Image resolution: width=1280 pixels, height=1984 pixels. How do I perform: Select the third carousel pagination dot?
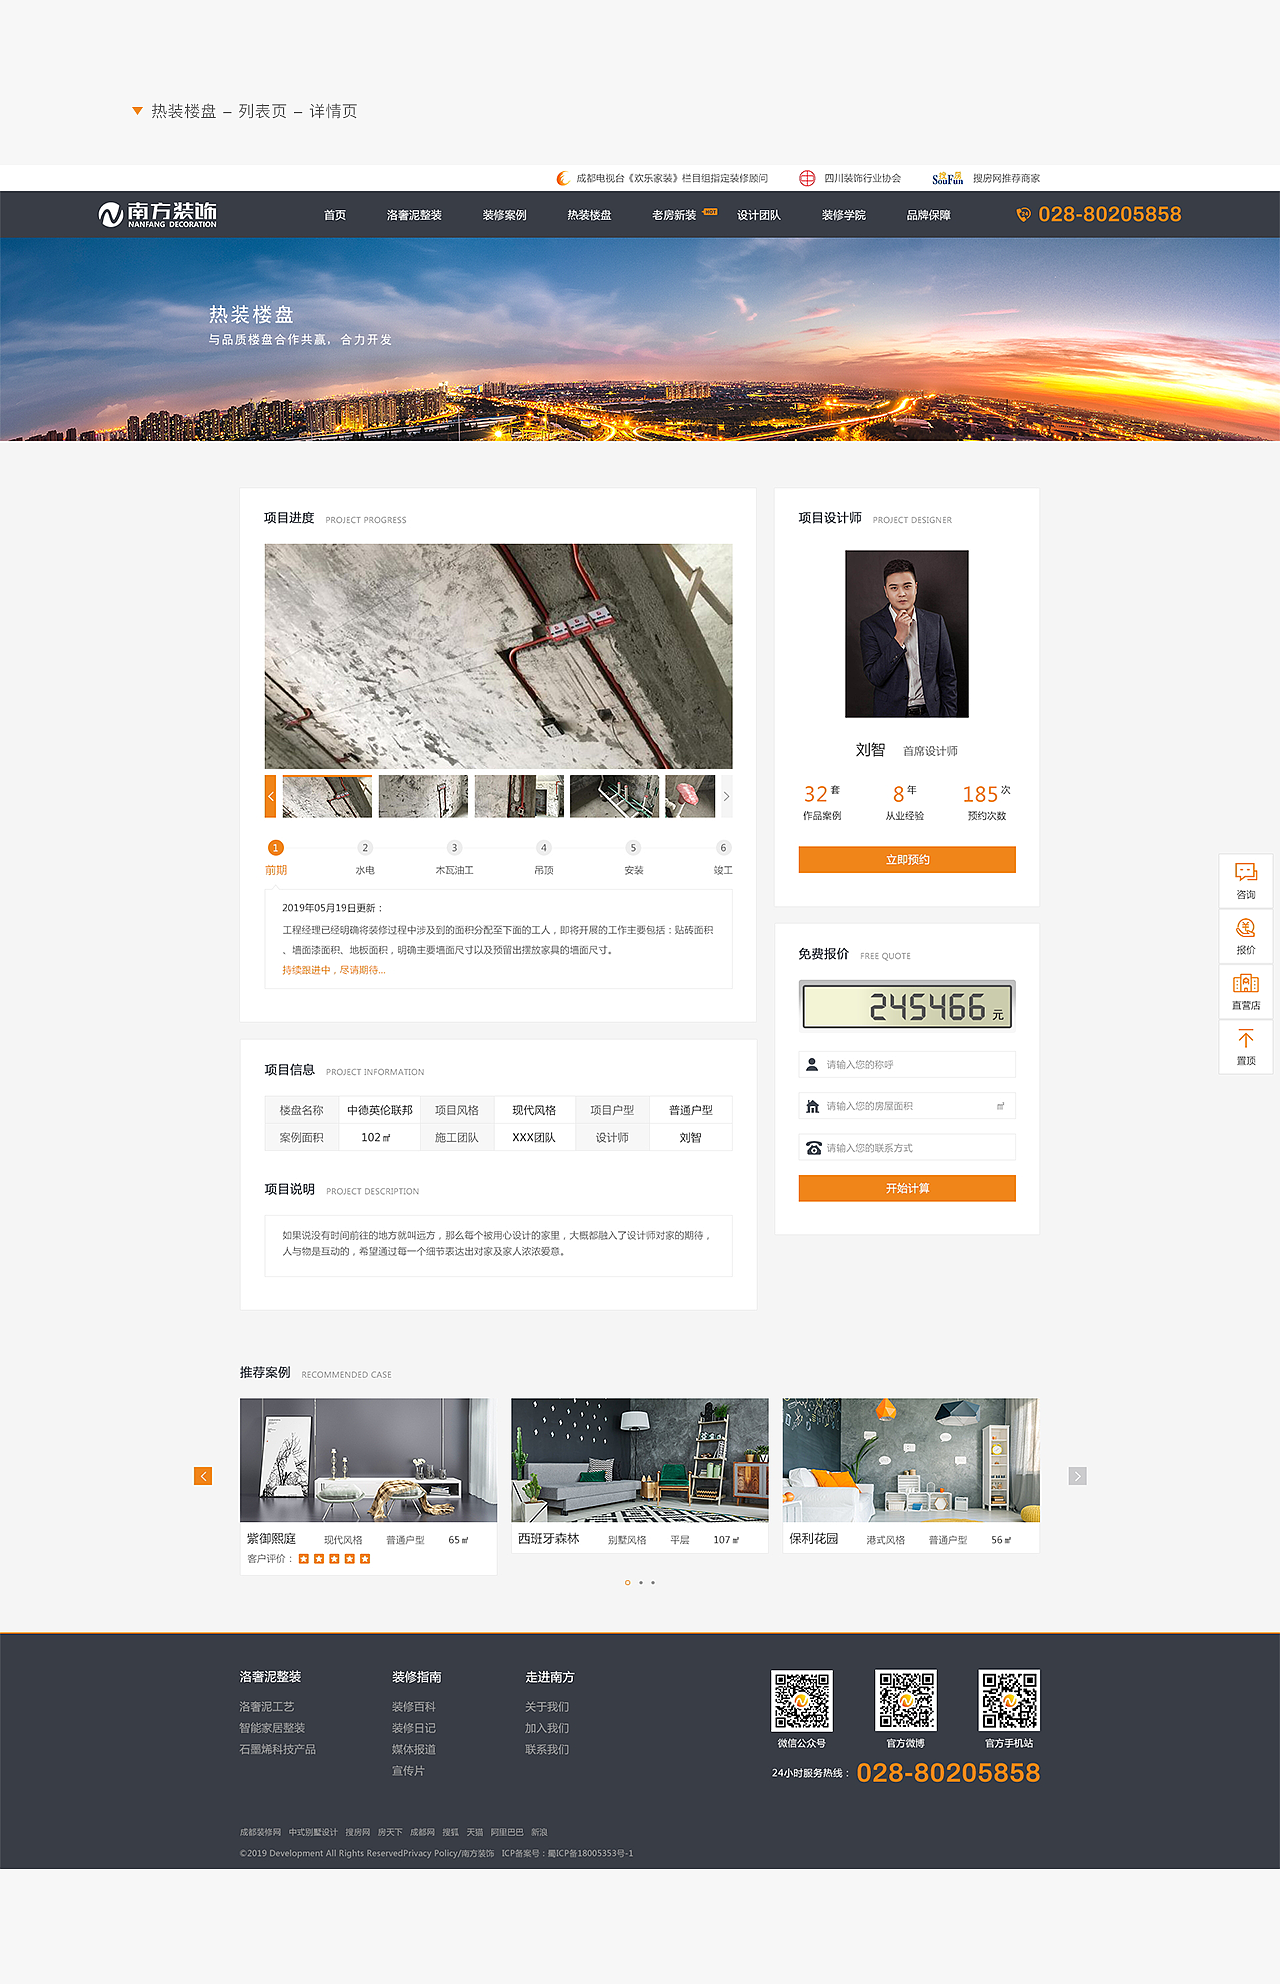click(x=653, y=1583)
